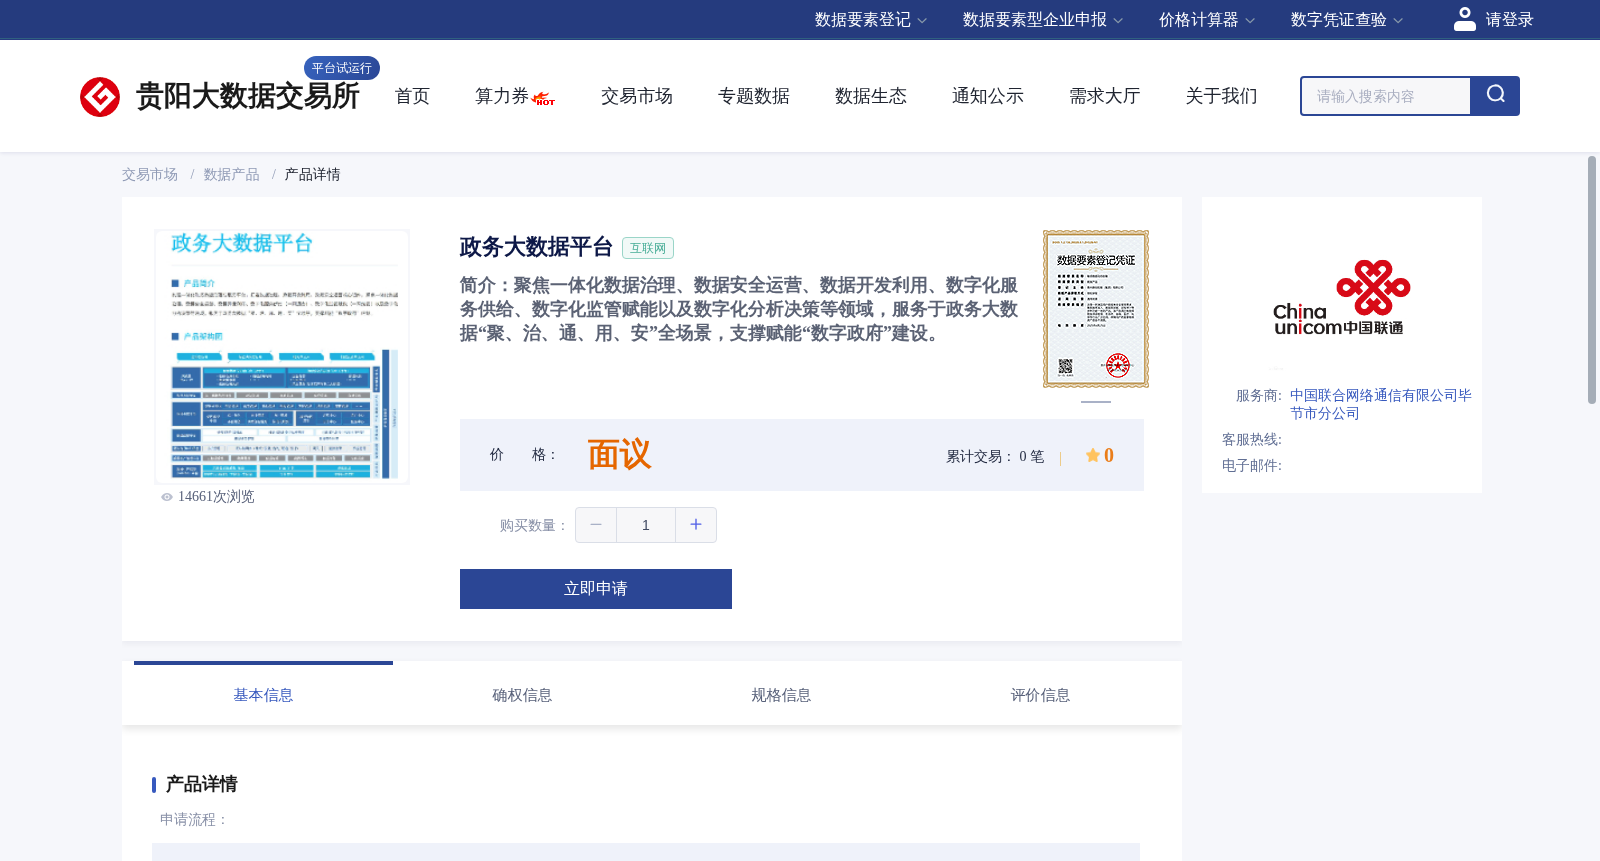Increase the purchase quantity with plus button
The height and width of the screenshot is (861, 1600).
(x=696, y=525)
